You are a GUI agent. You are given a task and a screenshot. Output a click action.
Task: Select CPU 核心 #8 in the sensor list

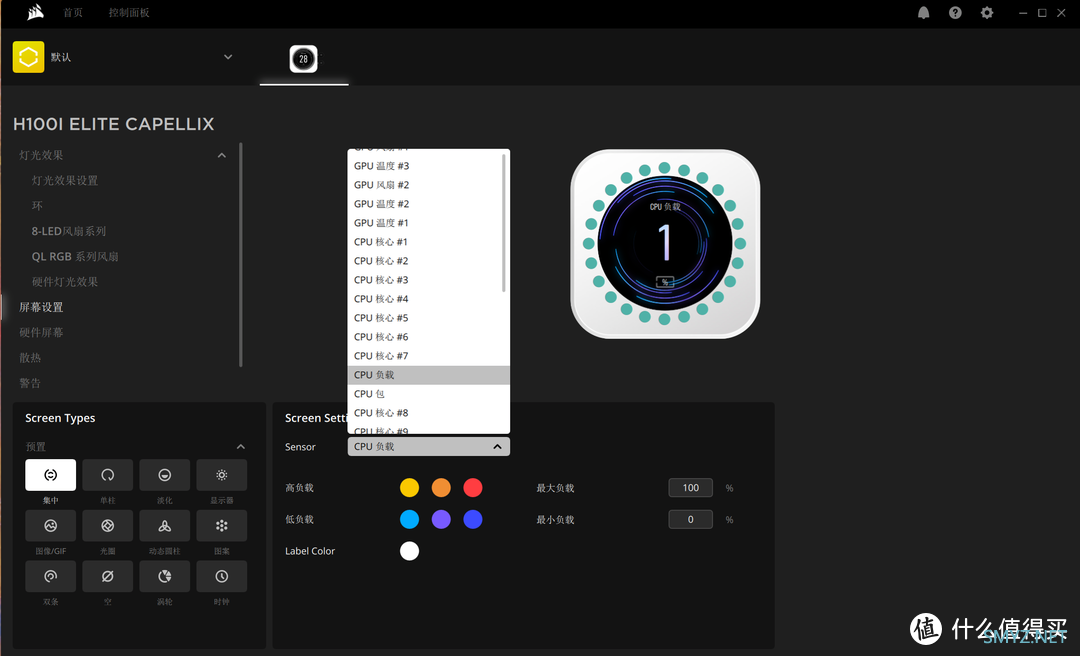click(428, 413)
